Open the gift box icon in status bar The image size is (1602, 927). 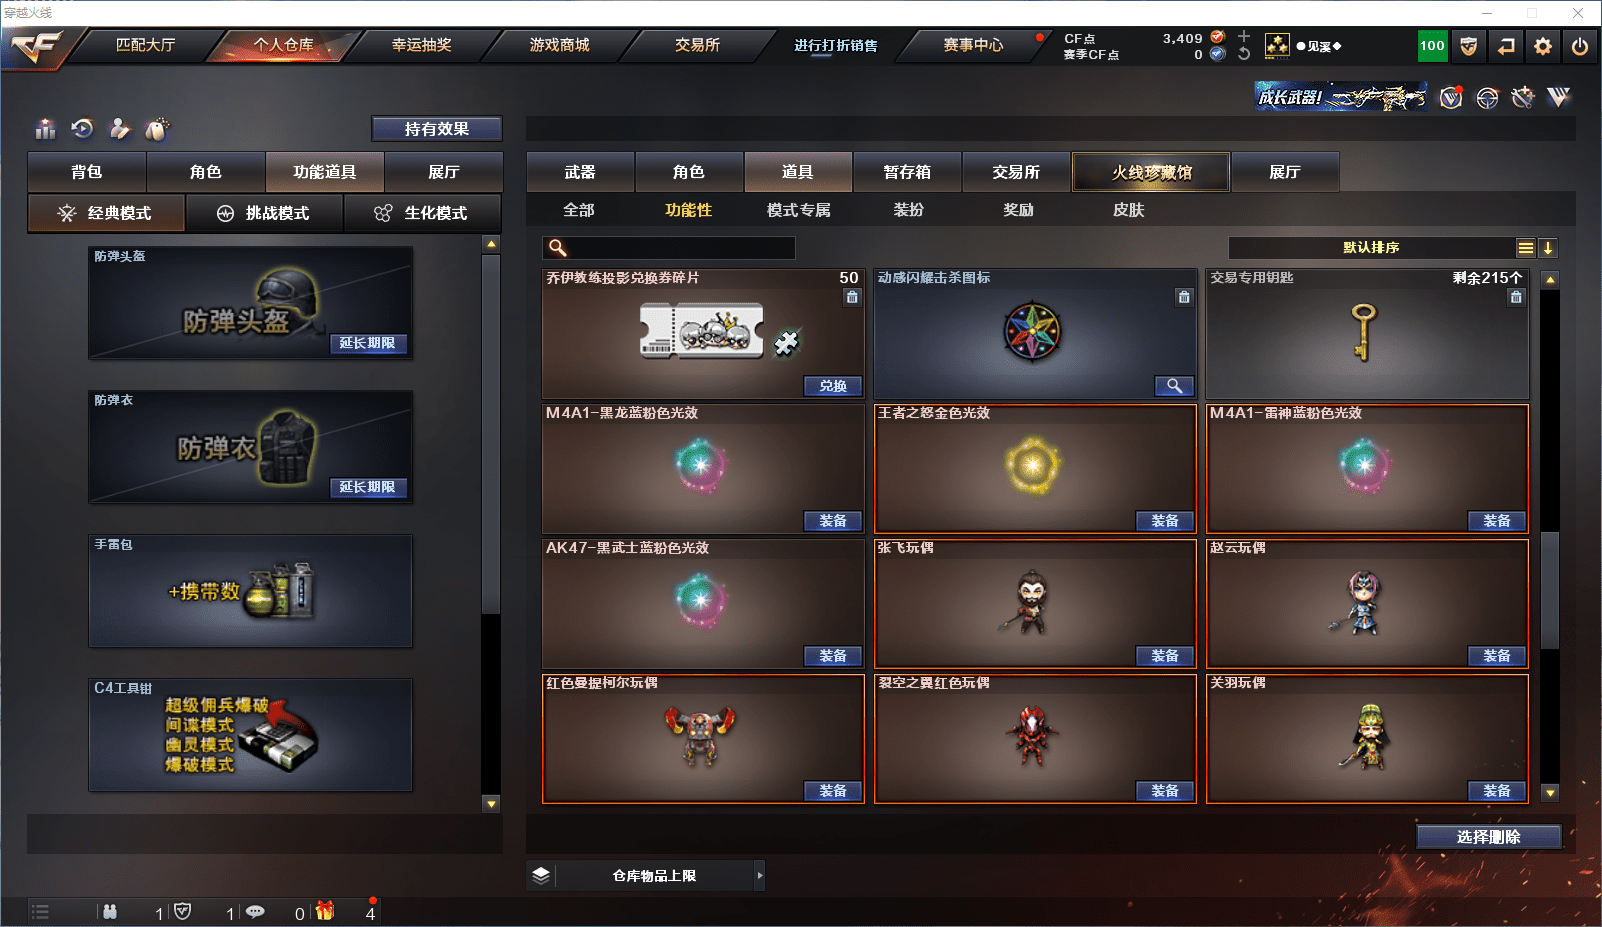[x=325, y=911]
